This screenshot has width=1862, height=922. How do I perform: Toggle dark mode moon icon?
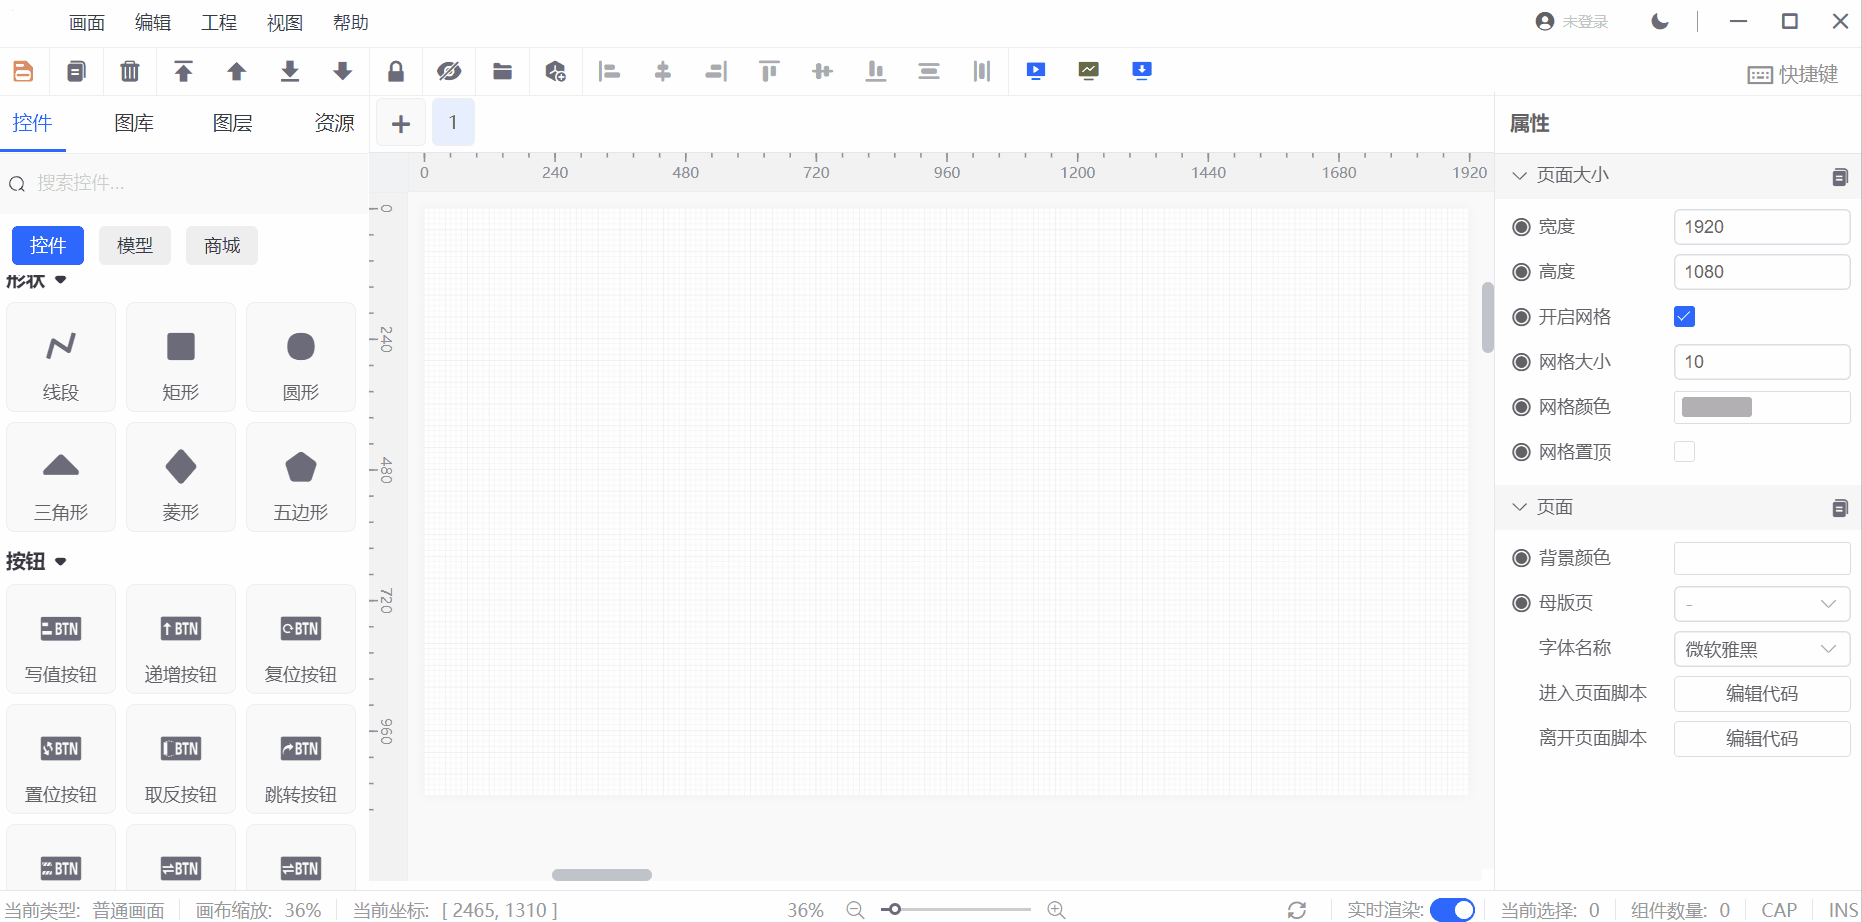[1660, 21]
